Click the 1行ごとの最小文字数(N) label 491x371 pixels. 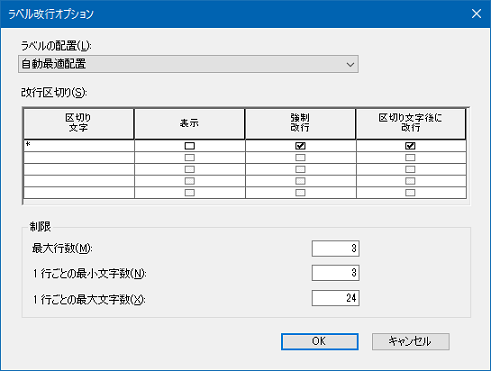click(90, 273)
